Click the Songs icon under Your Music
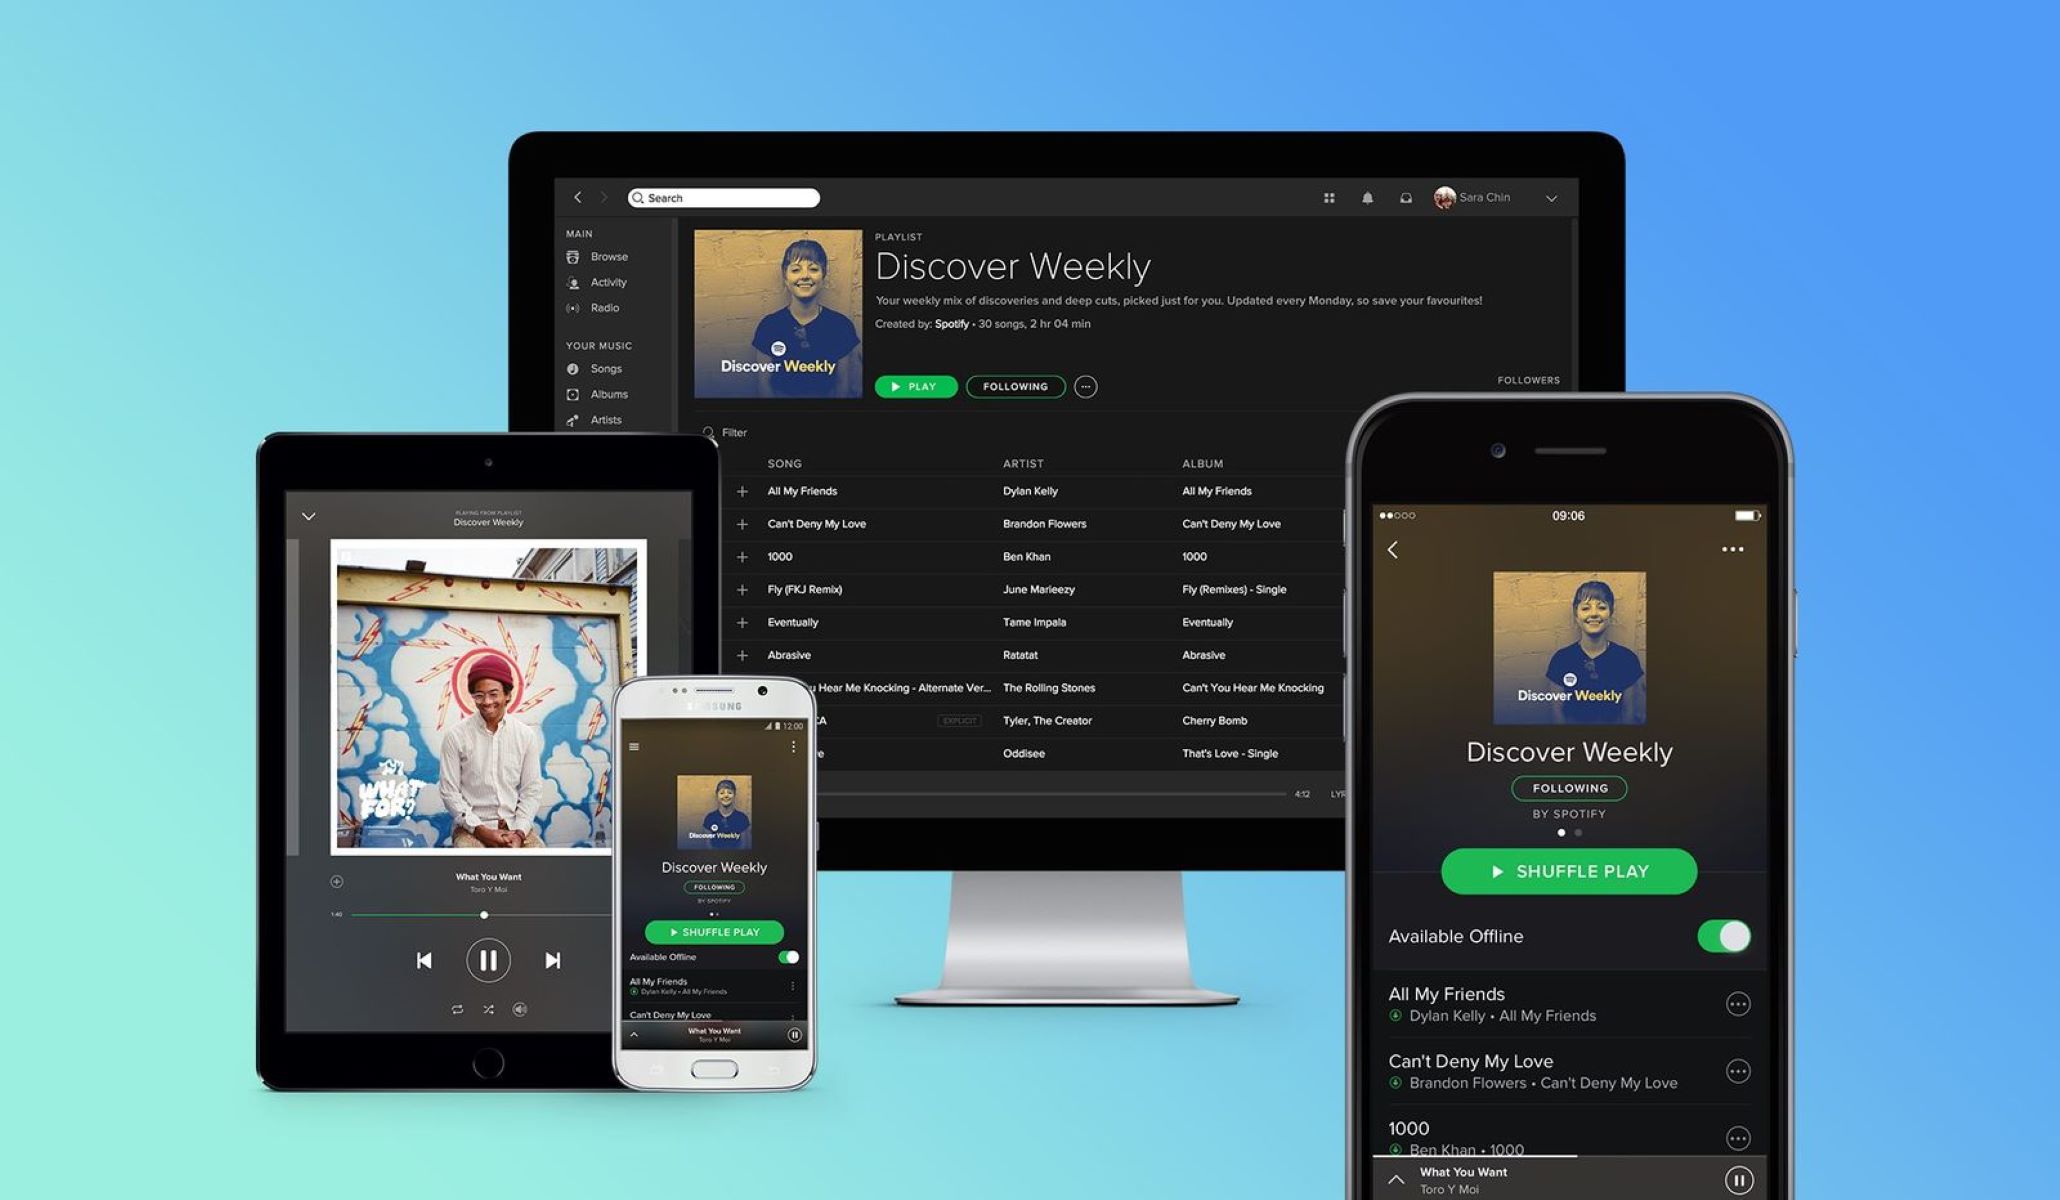 [x=571, y=369]
